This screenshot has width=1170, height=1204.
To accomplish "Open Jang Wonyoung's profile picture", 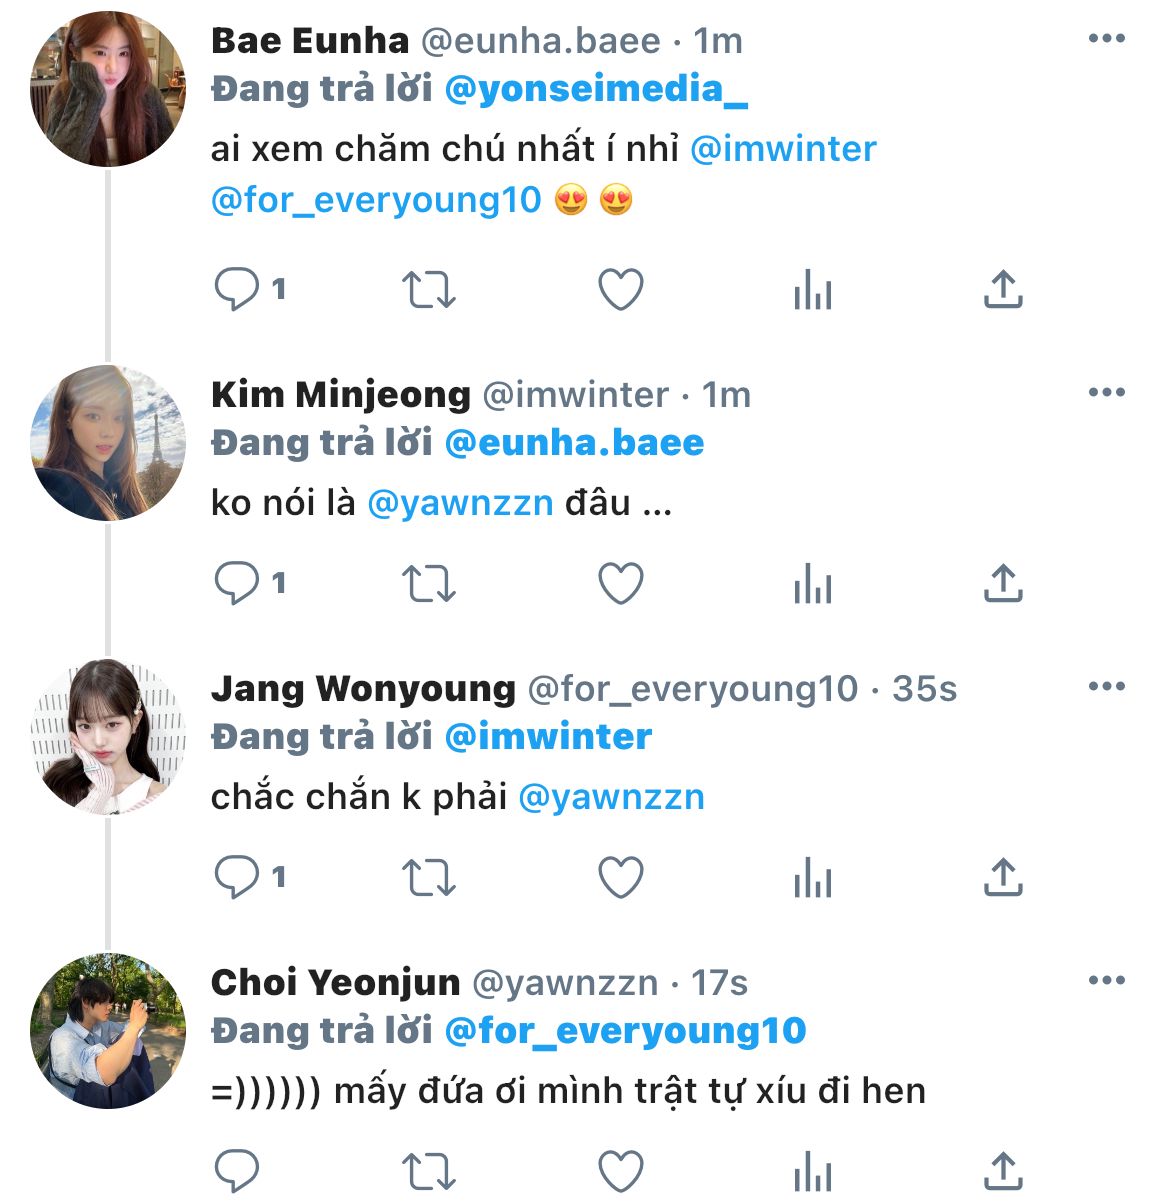I will click(x=108, y=737).
